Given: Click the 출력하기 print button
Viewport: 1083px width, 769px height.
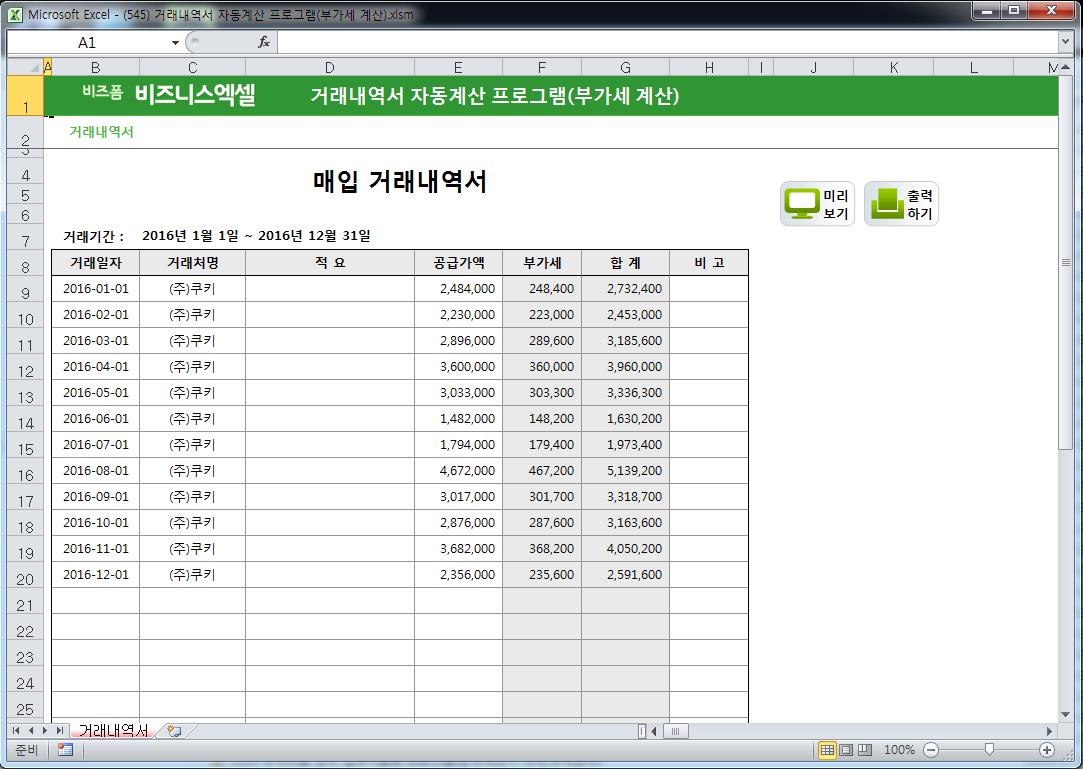Looking at the screenshot, I should tap(901, 204).
